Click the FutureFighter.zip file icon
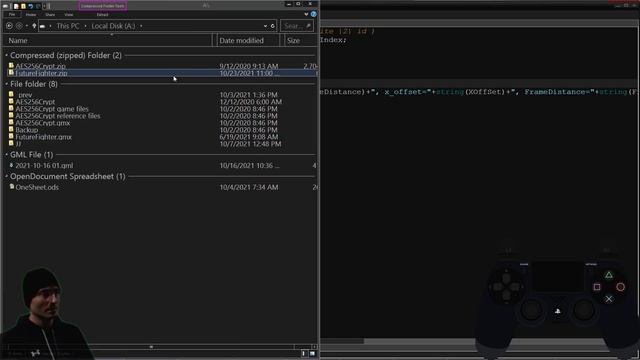Viewport: 640px width, 360px height. [x=11, y=73]
